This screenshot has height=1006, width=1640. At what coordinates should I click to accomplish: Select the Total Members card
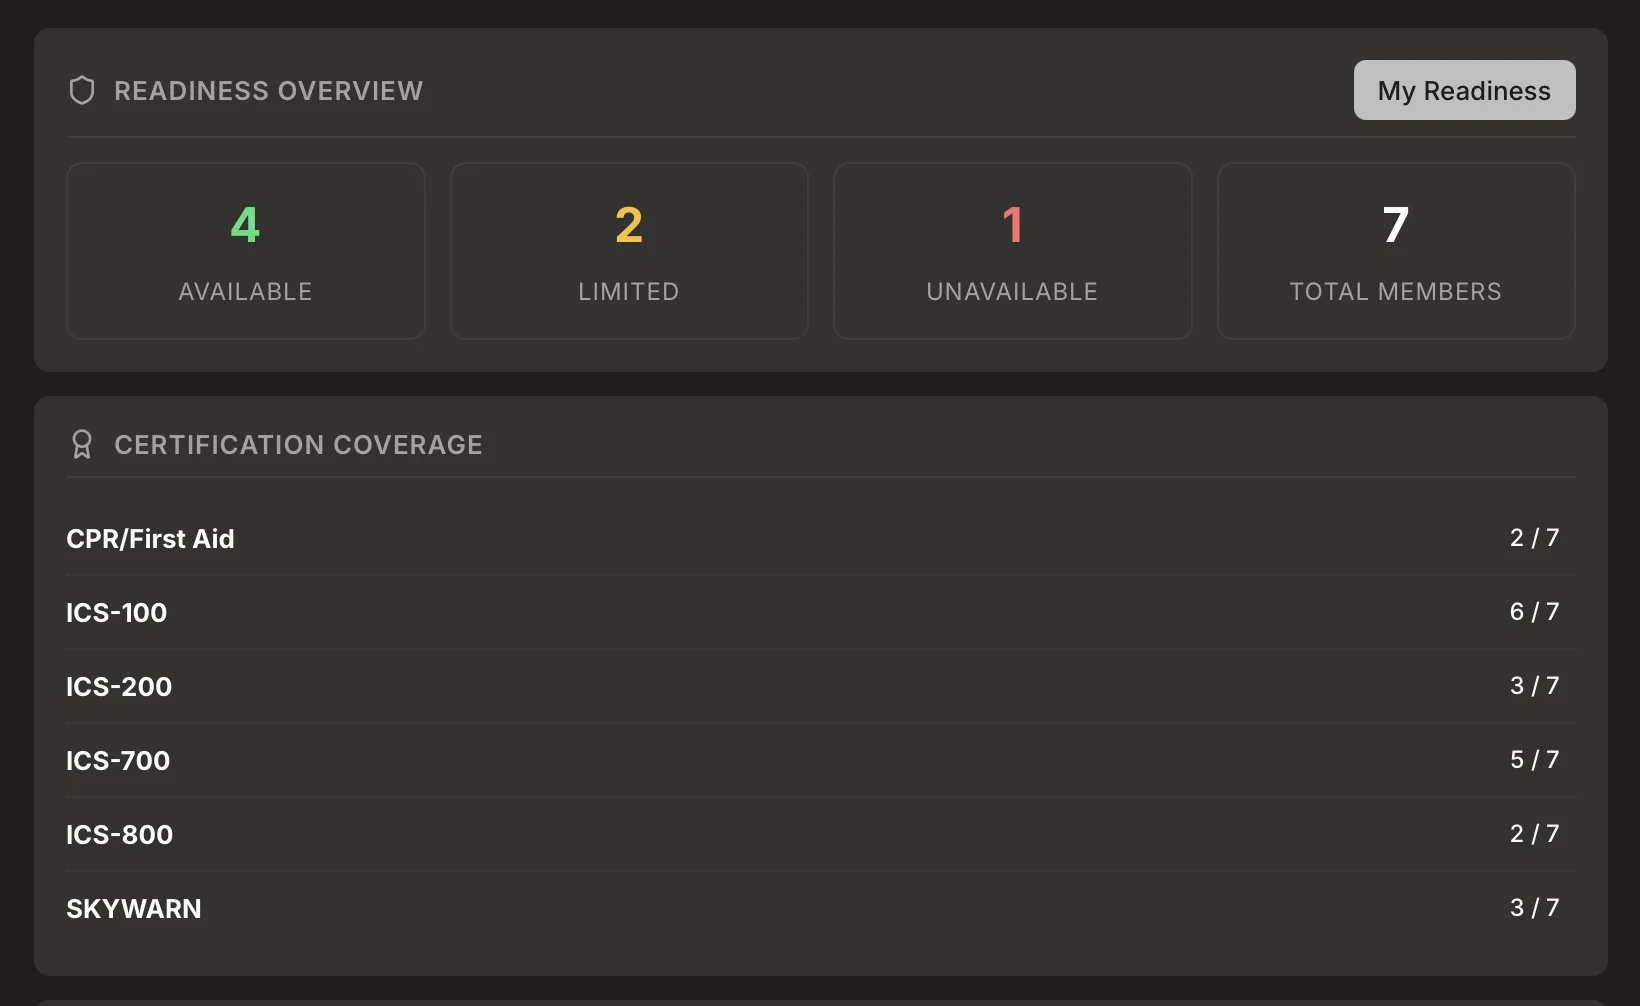coord(1396,251)
